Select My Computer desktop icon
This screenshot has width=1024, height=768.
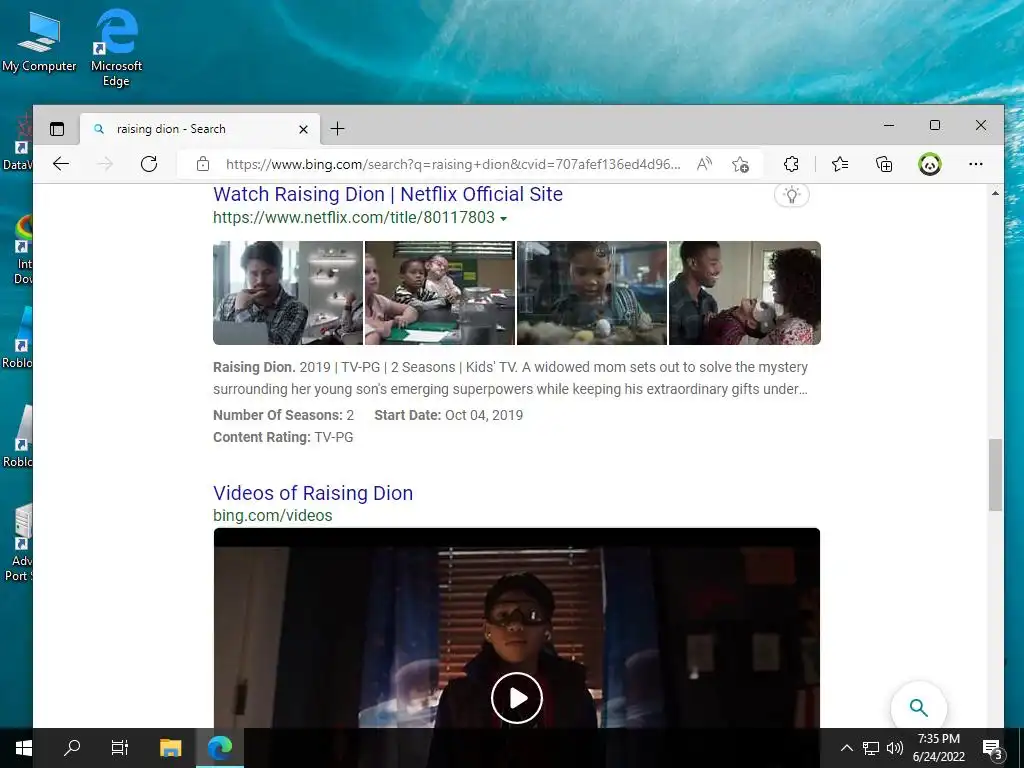point(39,42)
